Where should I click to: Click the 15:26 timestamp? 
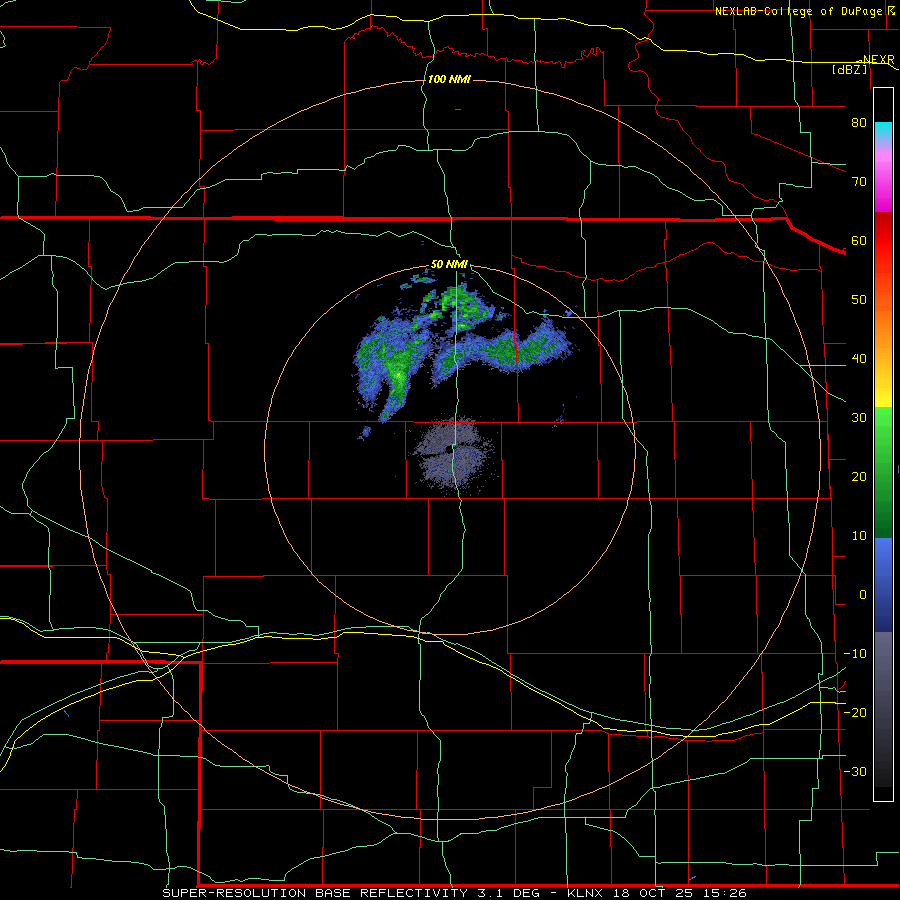click(723, 893)
